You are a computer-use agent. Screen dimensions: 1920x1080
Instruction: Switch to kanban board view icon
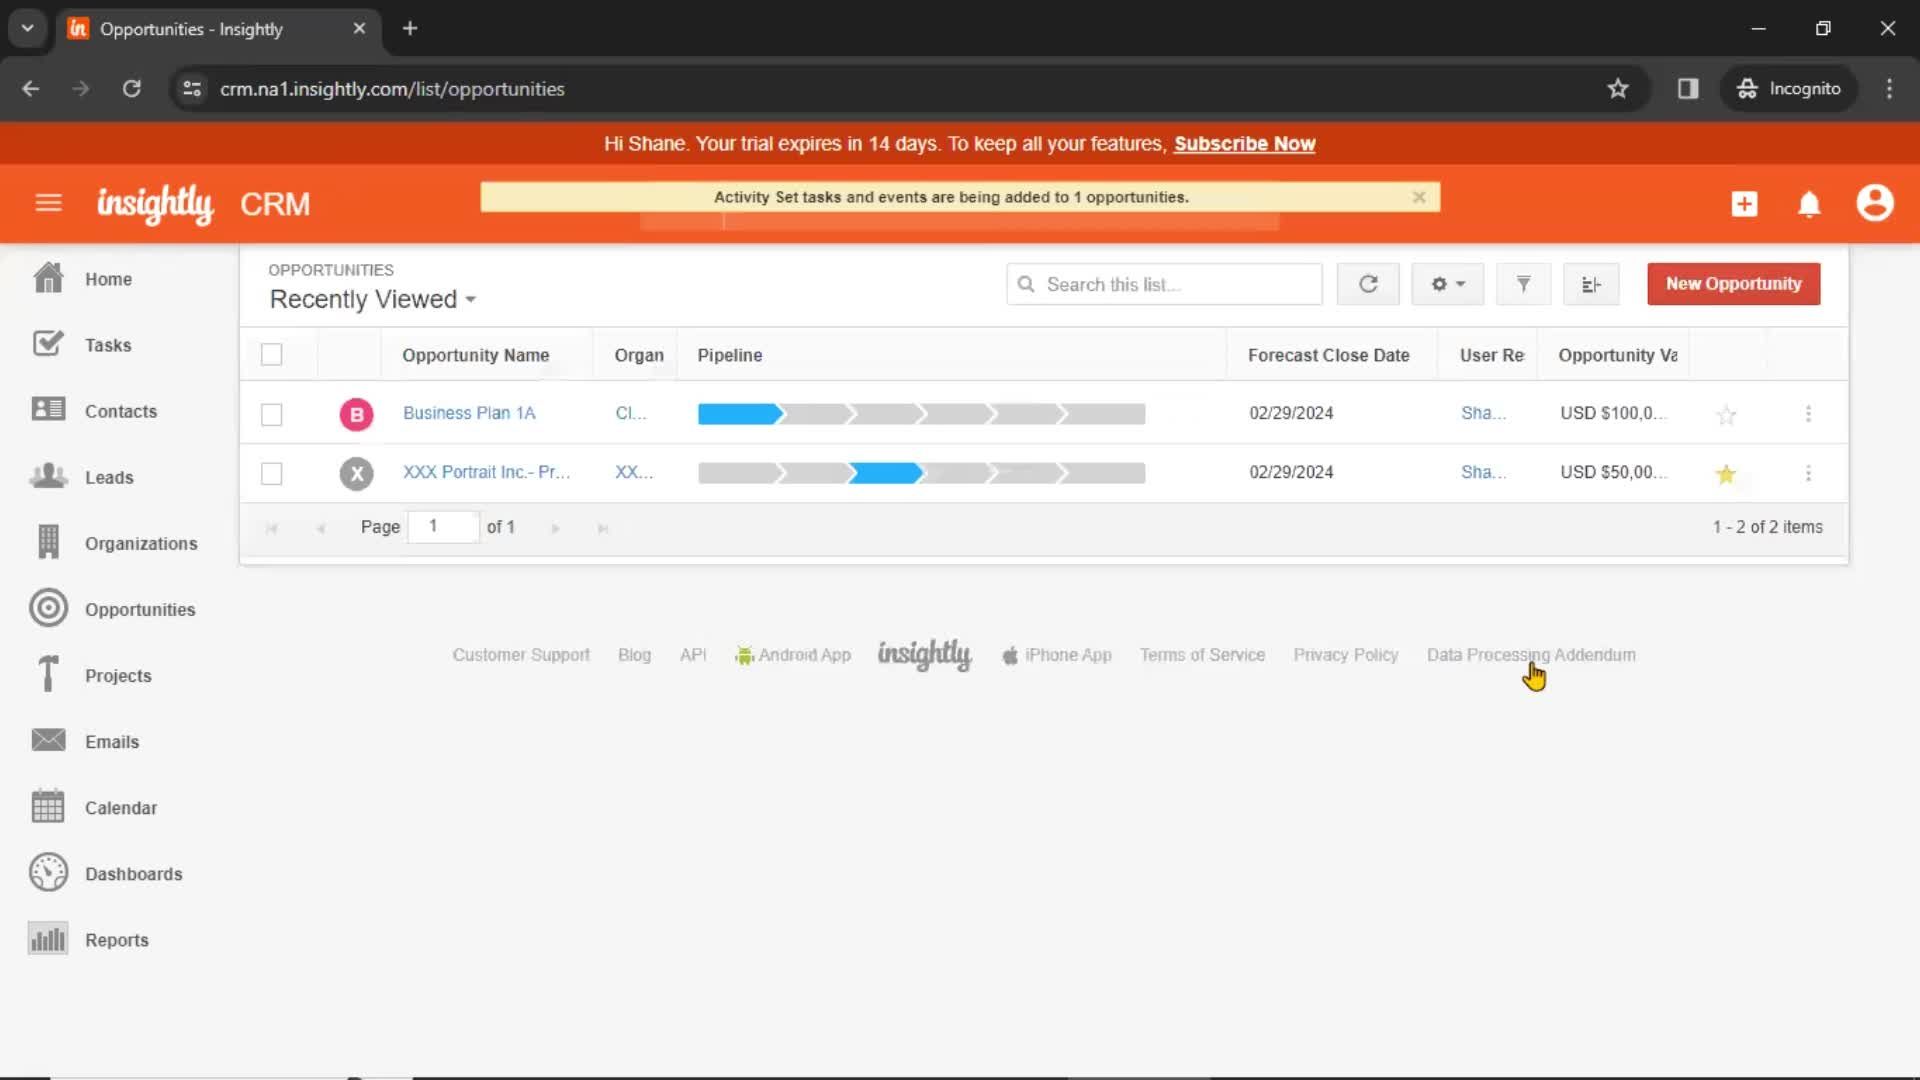tap(1591, 284)
